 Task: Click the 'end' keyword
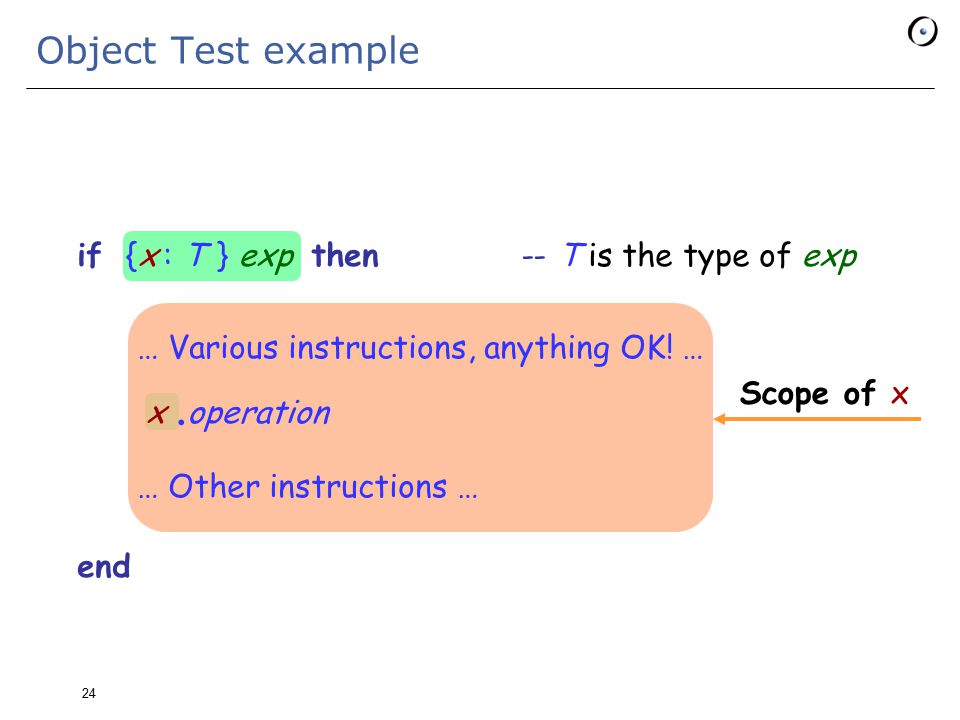(x=103, y=566)
